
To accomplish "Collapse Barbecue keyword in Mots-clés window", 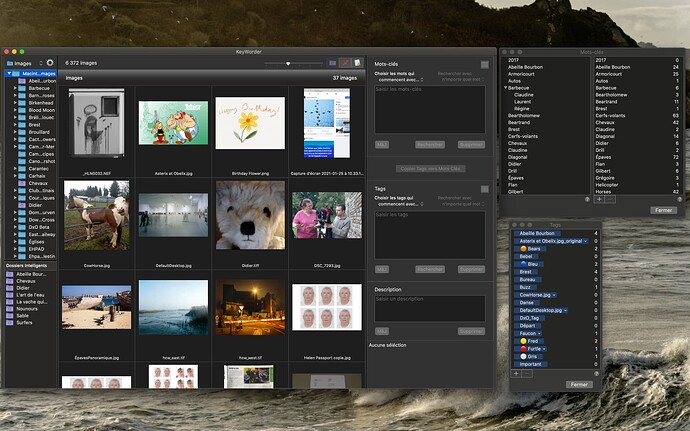I will pos(506,88).
